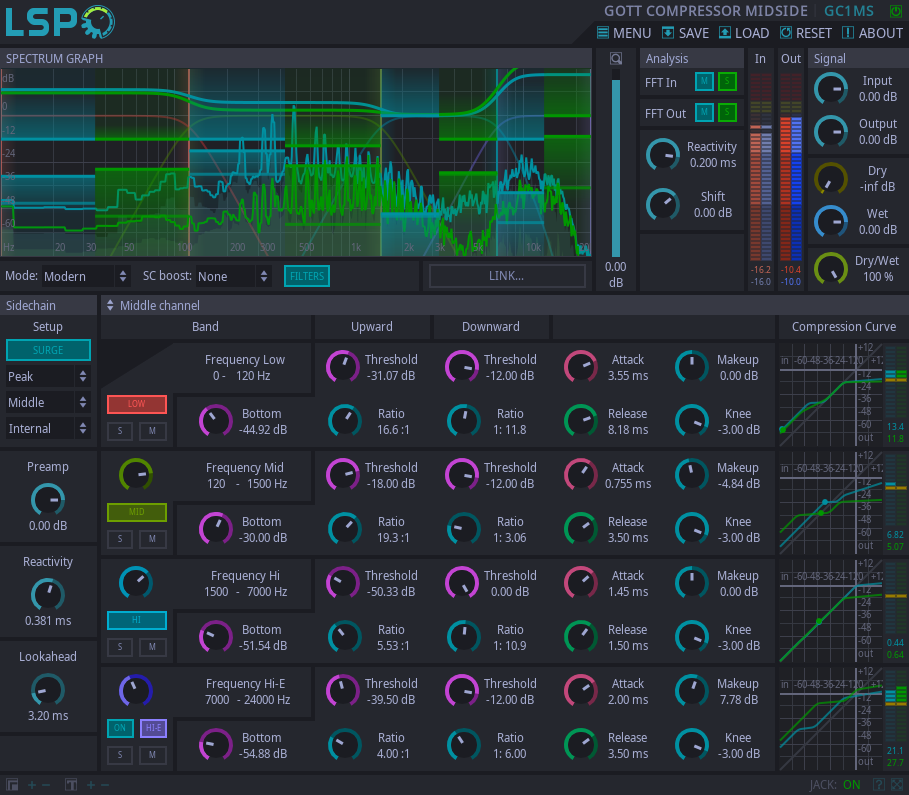Viewport: 909px width, 795px height.
Task: Click the sidechain Preamp knob
Action: coord(48,500)
